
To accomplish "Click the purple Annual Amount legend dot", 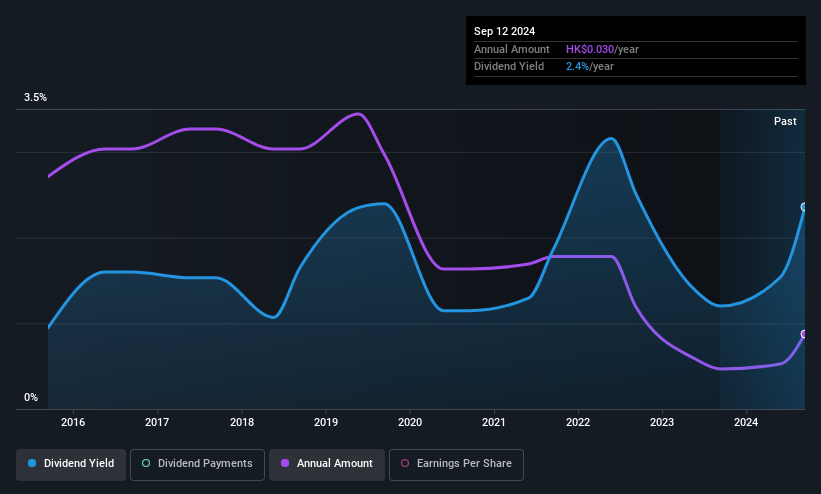I will [x=285, y=463].
